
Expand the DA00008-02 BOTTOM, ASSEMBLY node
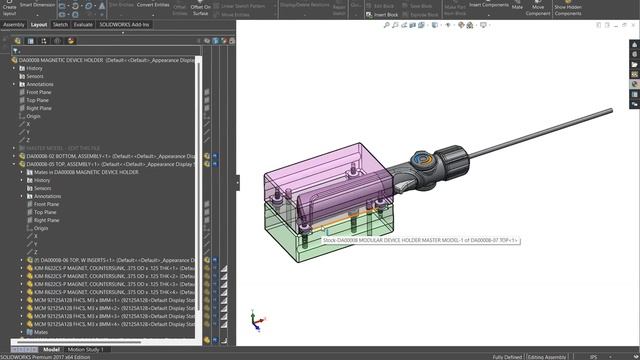click(14, 156)
